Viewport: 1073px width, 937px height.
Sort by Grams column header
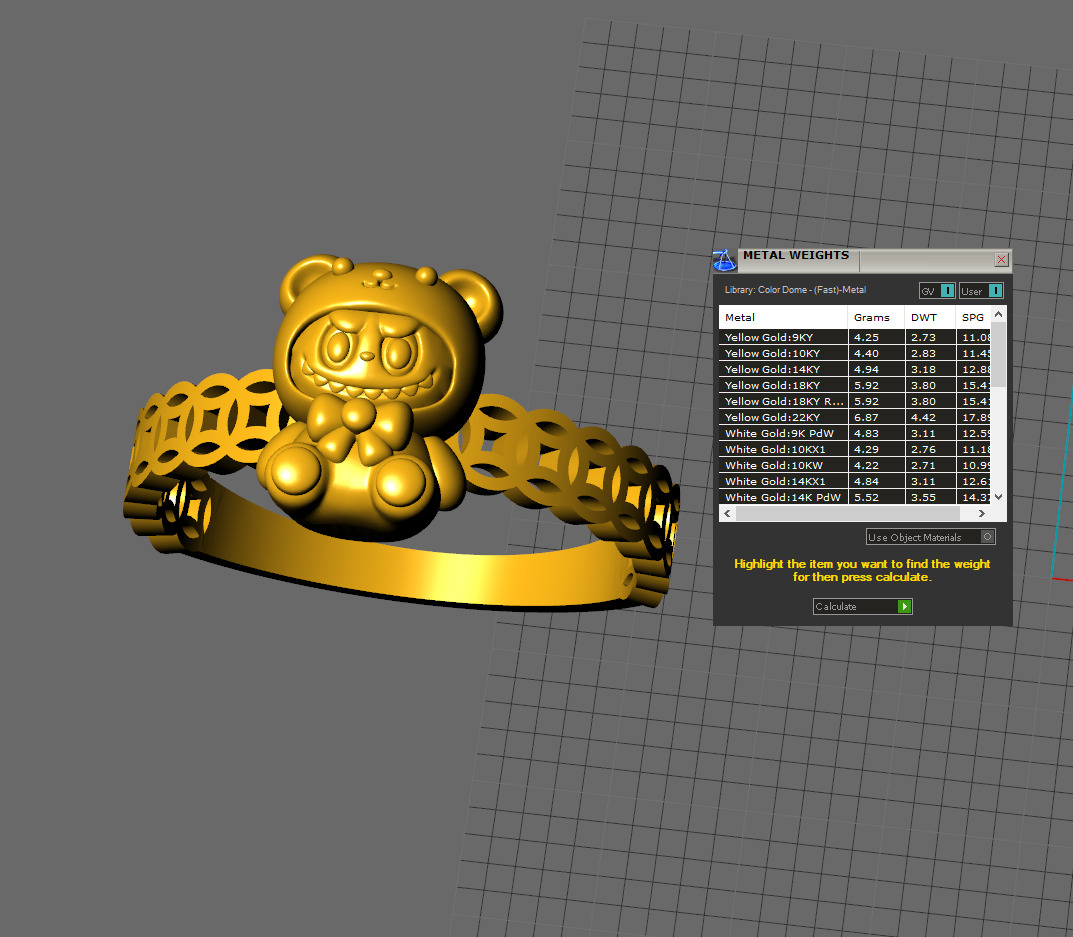click(x=876, y=318)
